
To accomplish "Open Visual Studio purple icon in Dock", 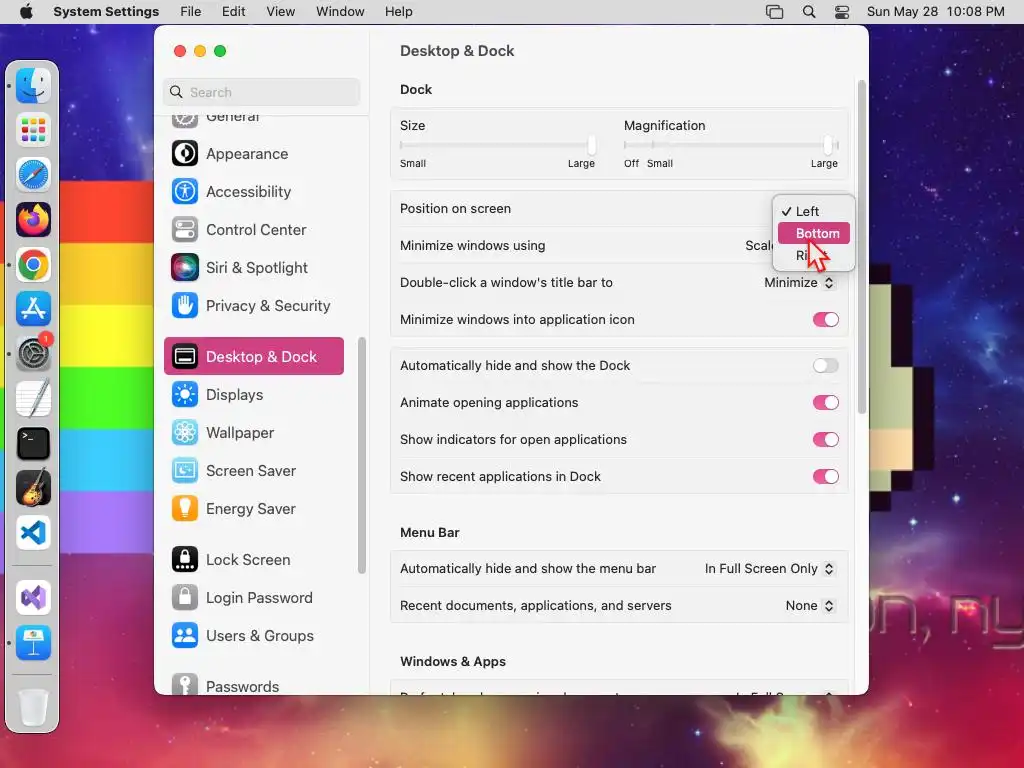I will point(33,598).
